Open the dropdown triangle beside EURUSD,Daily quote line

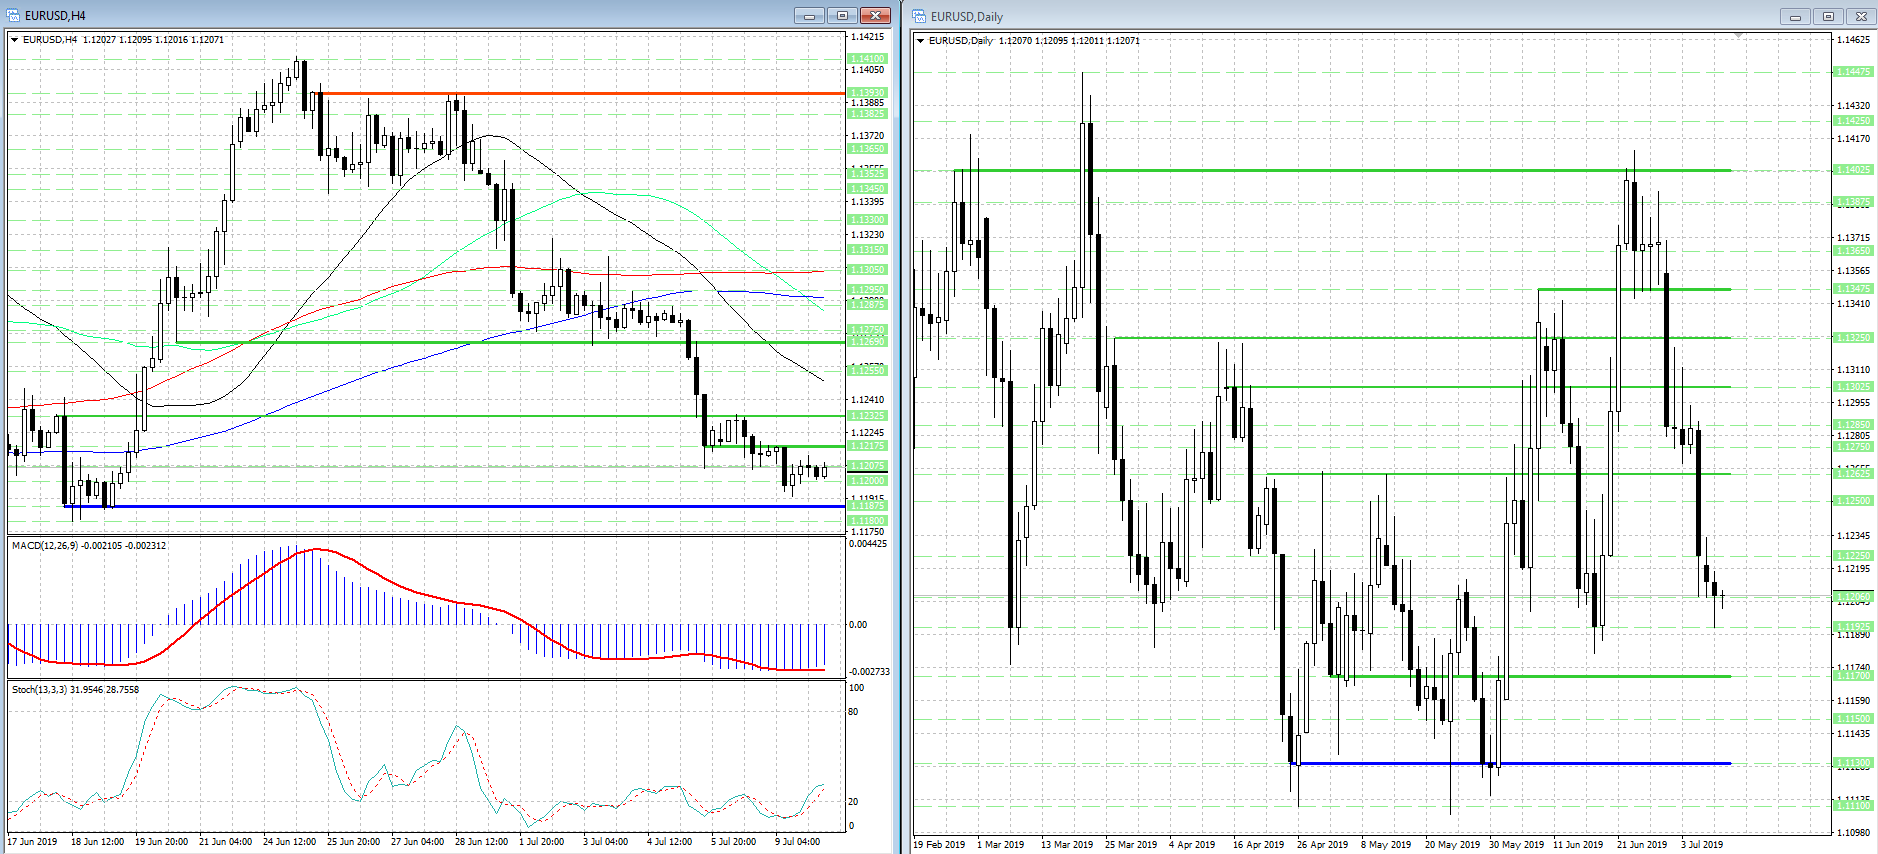pos(920,41)
